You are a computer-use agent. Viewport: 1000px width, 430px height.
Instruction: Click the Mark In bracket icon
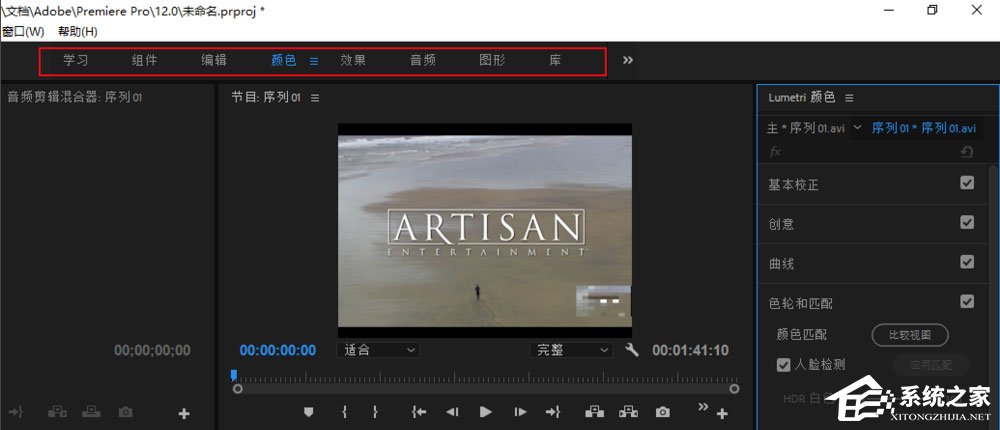coord(344,412)
